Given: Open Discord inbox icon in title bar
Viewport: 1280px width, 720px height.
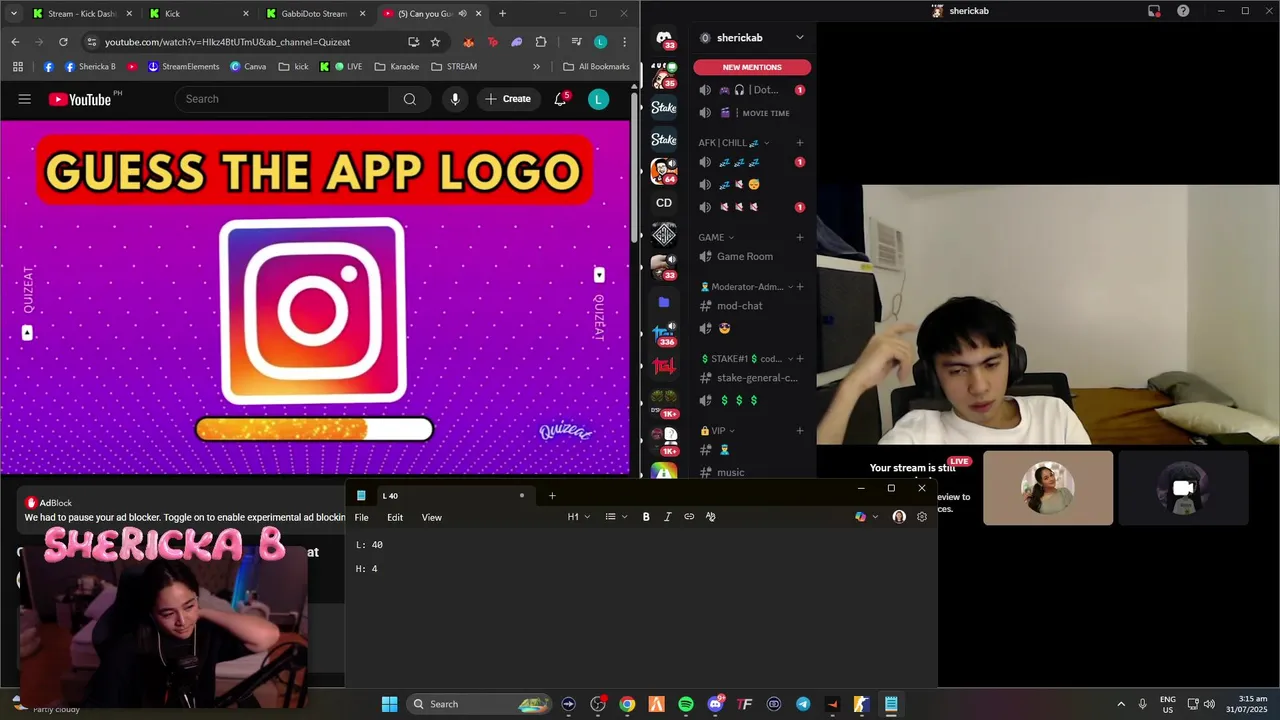Looking at the screenshot, I should click(x=1154, y=11).
